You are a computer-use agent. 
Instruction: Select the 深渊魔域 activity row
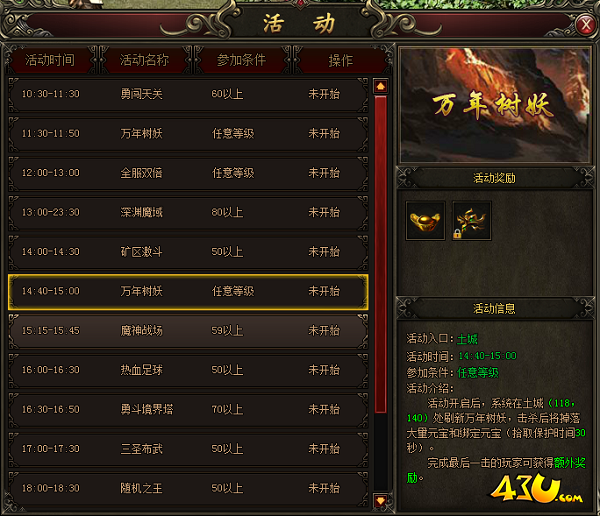click(188, 212)
